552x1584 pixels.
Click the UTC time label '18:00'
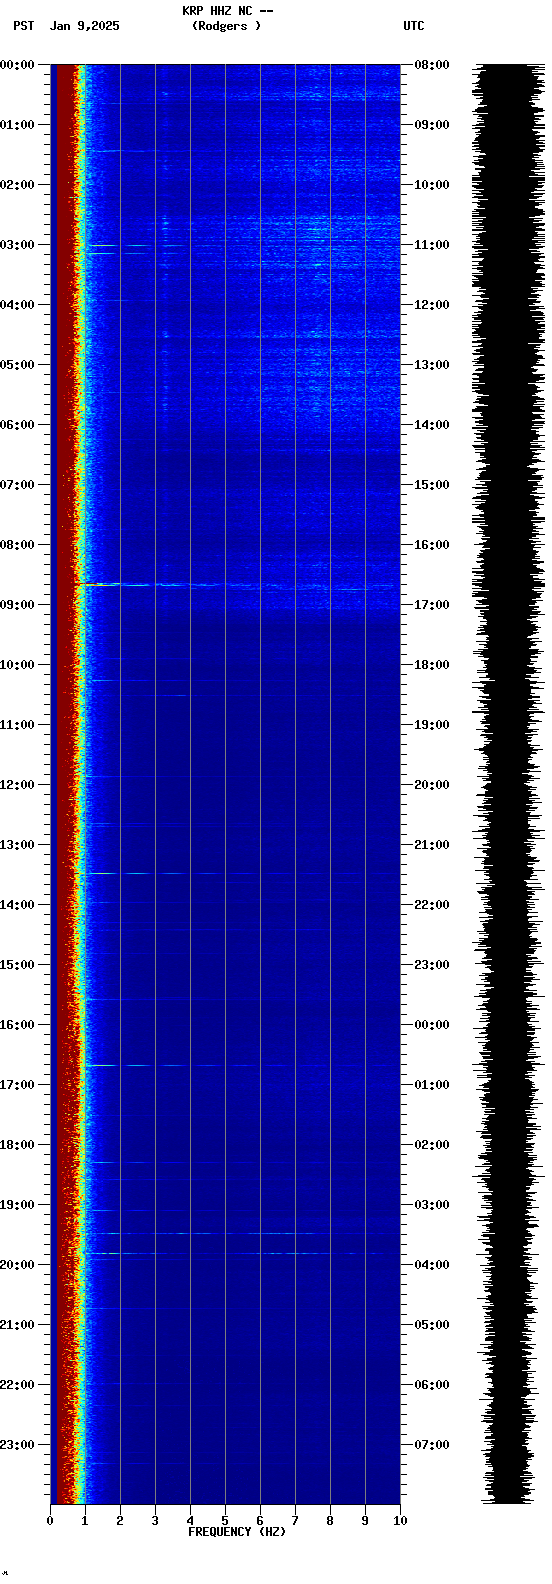[x=432, y=665]
